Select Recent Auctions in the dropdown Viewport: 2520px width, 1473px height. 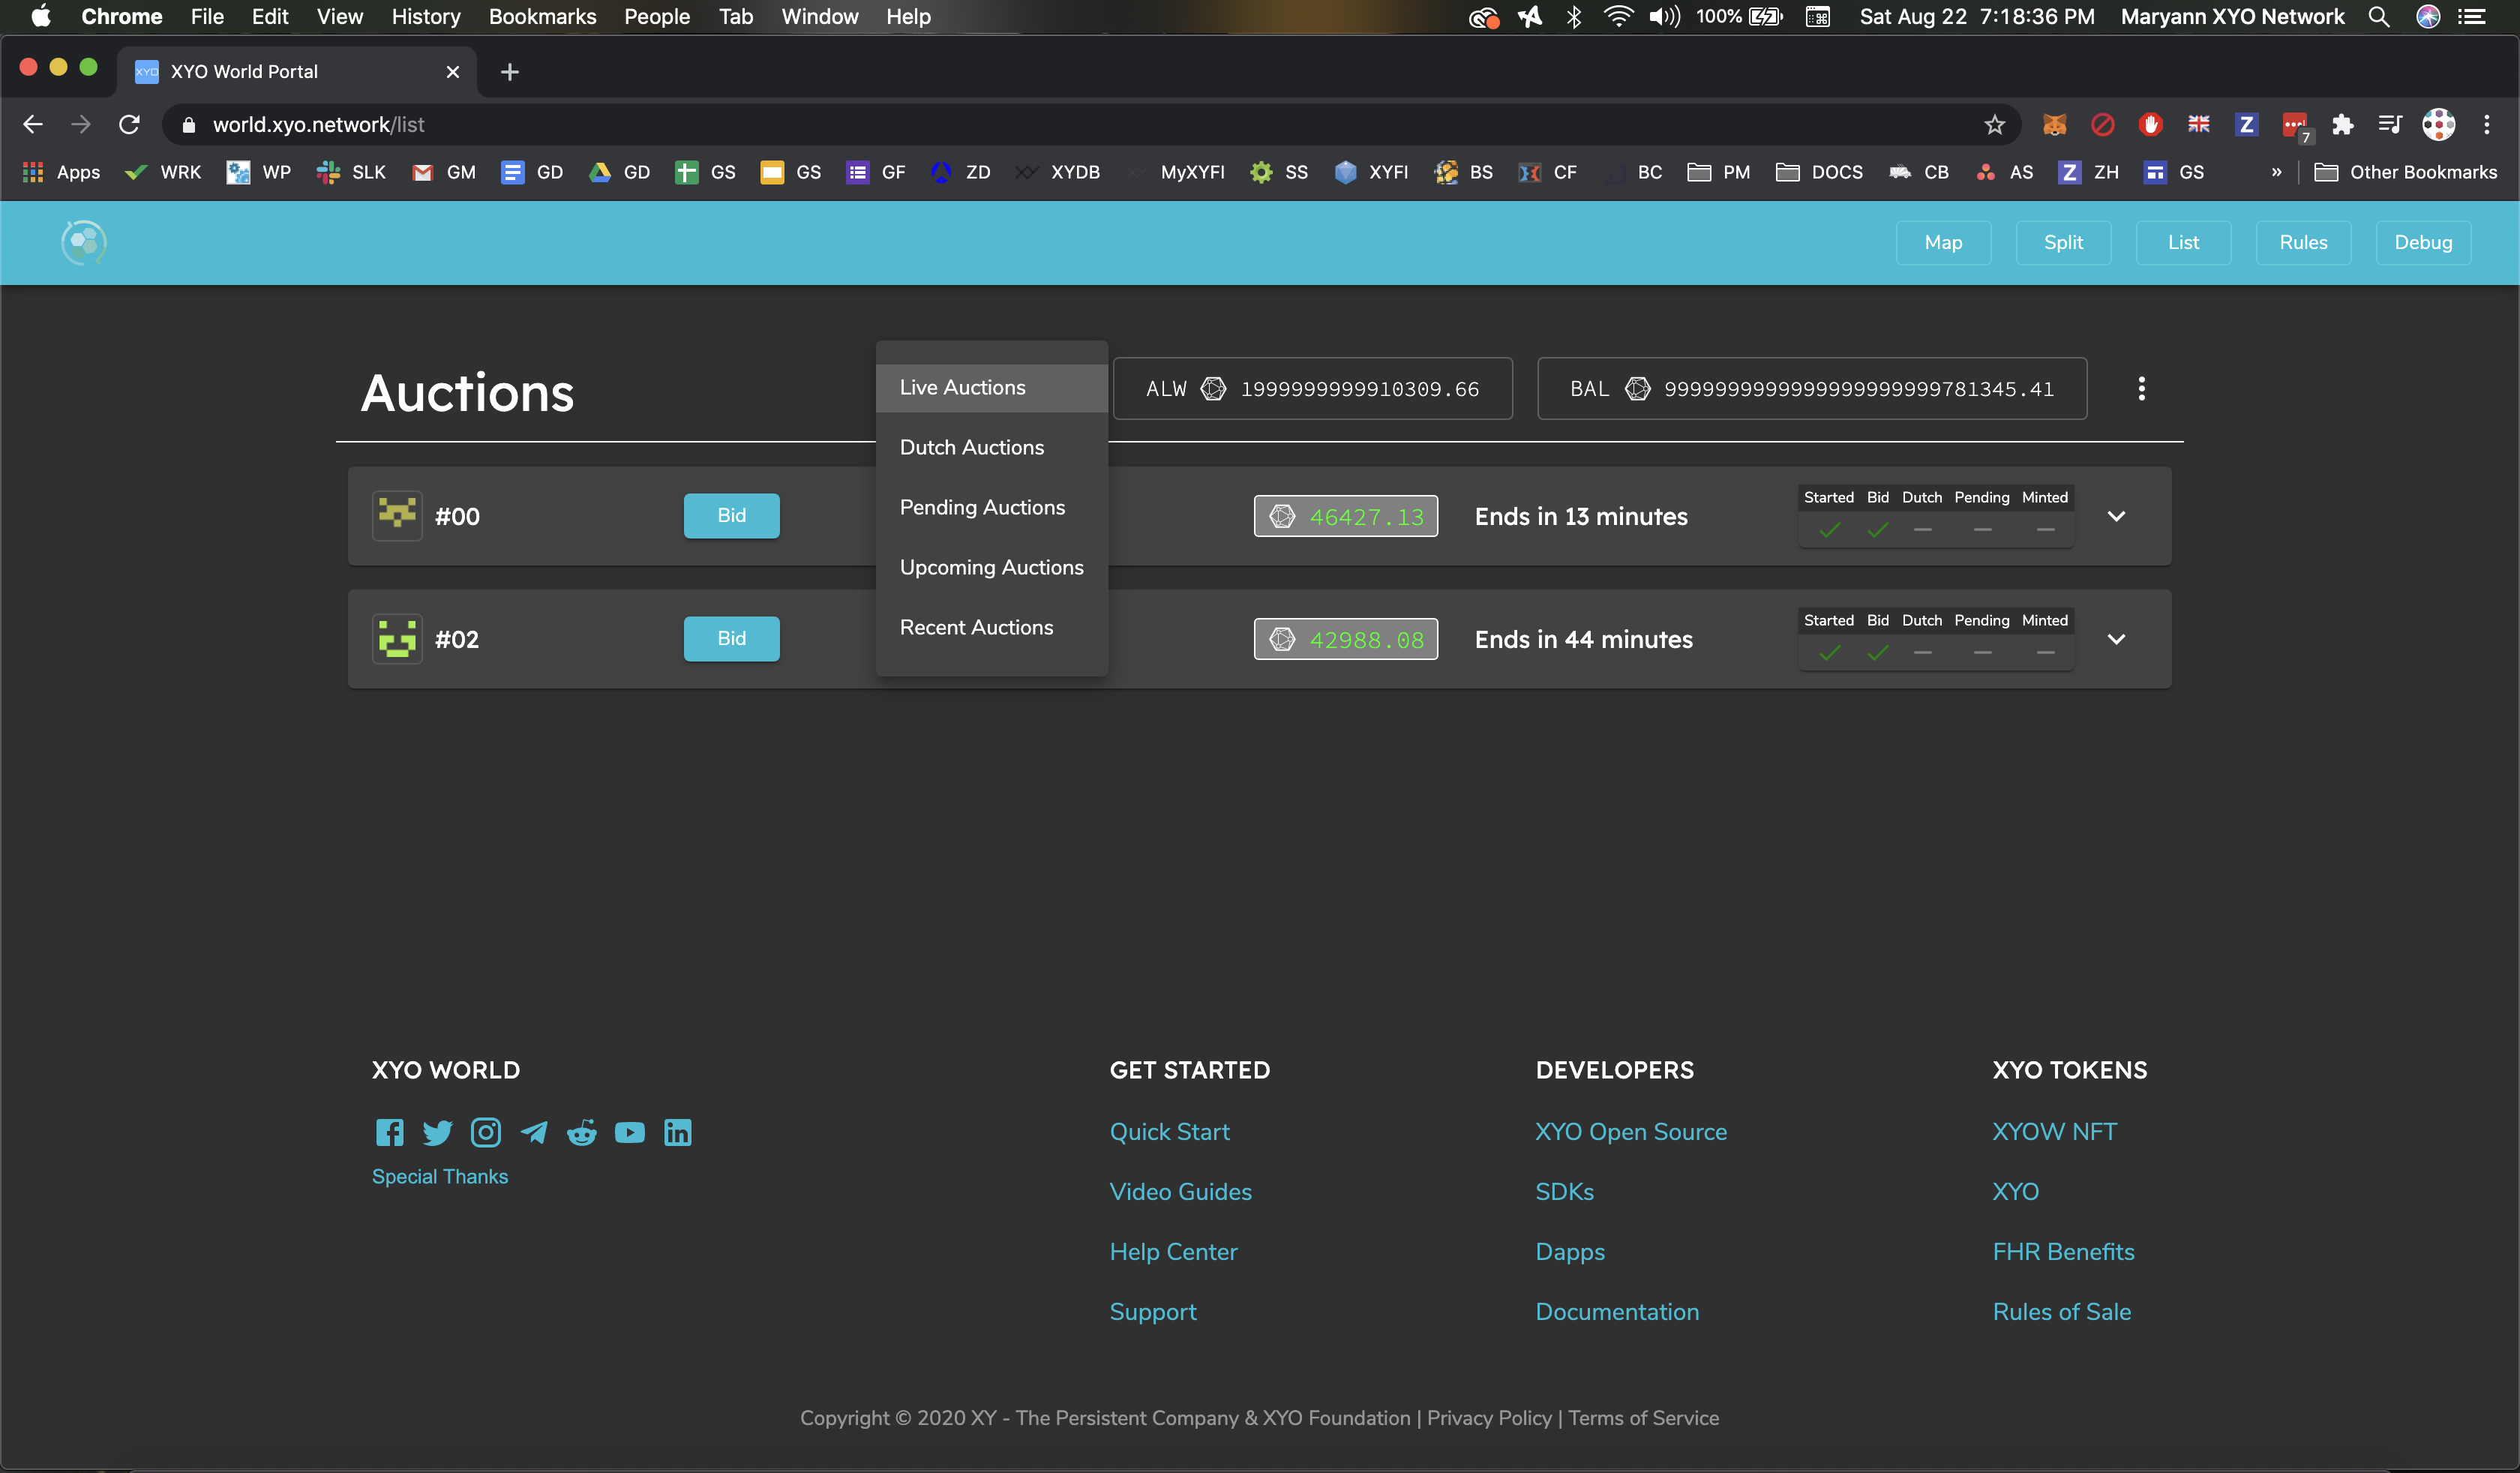point(992,627)
